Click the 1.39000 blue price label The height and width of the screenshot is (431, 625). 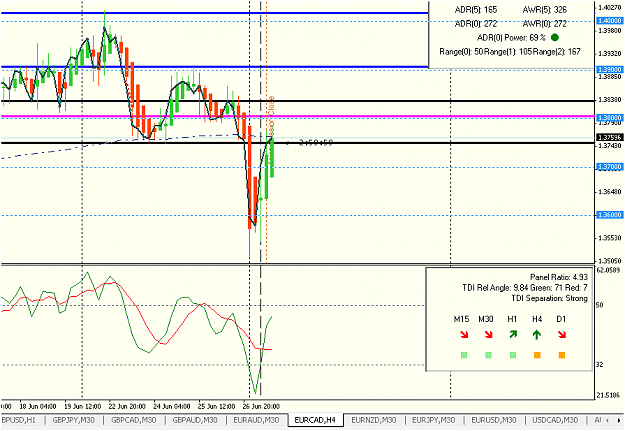[609, 69]
